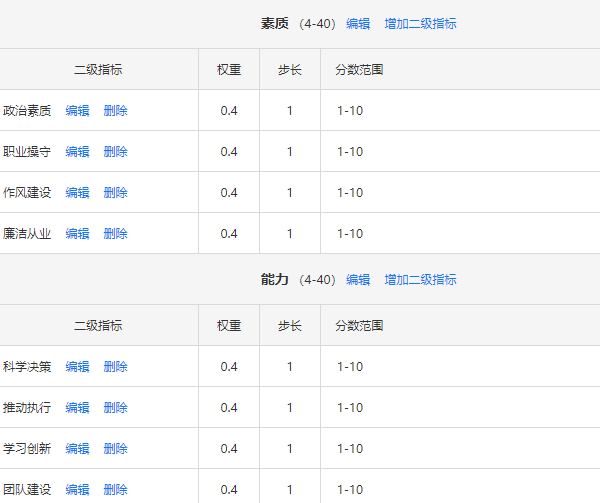Delete the 作风建设 indicator
Viewport: 600px width, 503px height.
(x=116, y=192)
